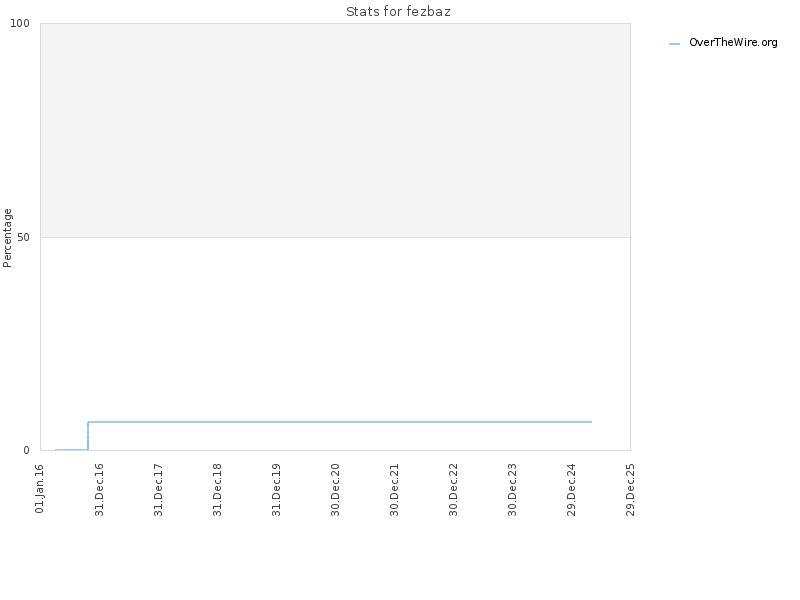
Task: Click the 31.Dec.17 date label
Action: [x=158, y=490]
